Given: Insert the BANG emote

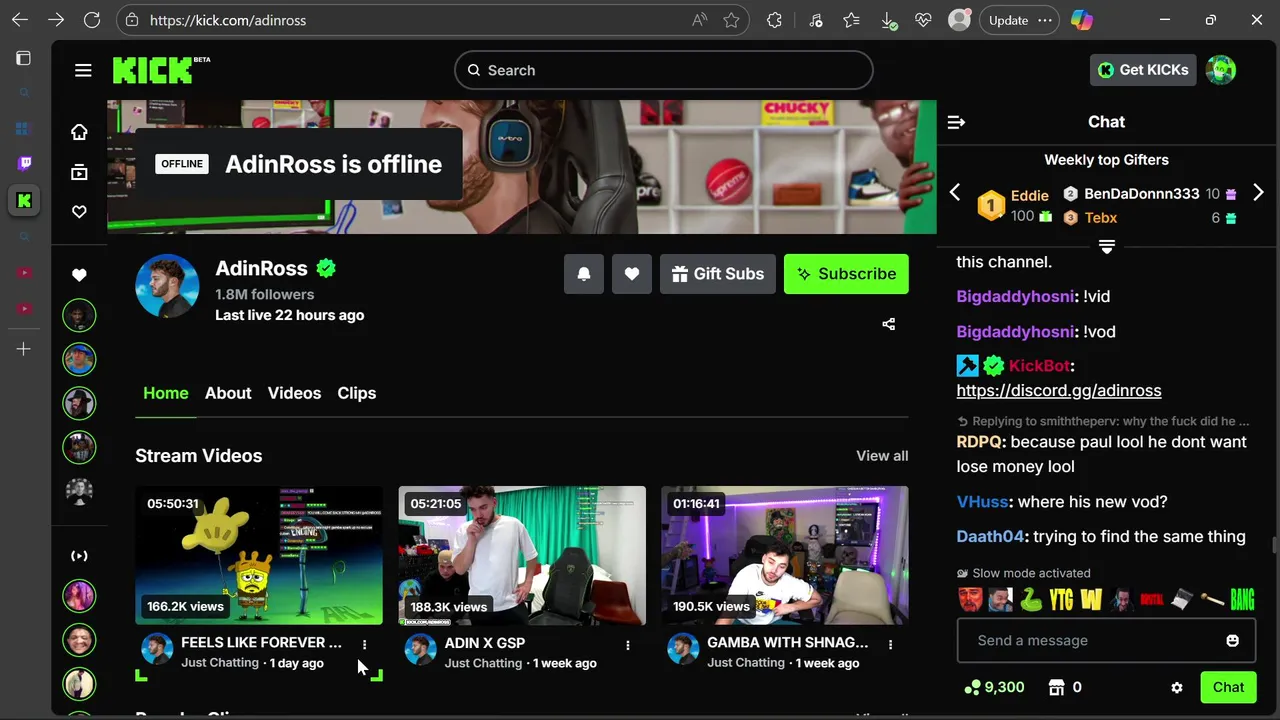Looking at the screenshot, I should (x=1242, y=600).
